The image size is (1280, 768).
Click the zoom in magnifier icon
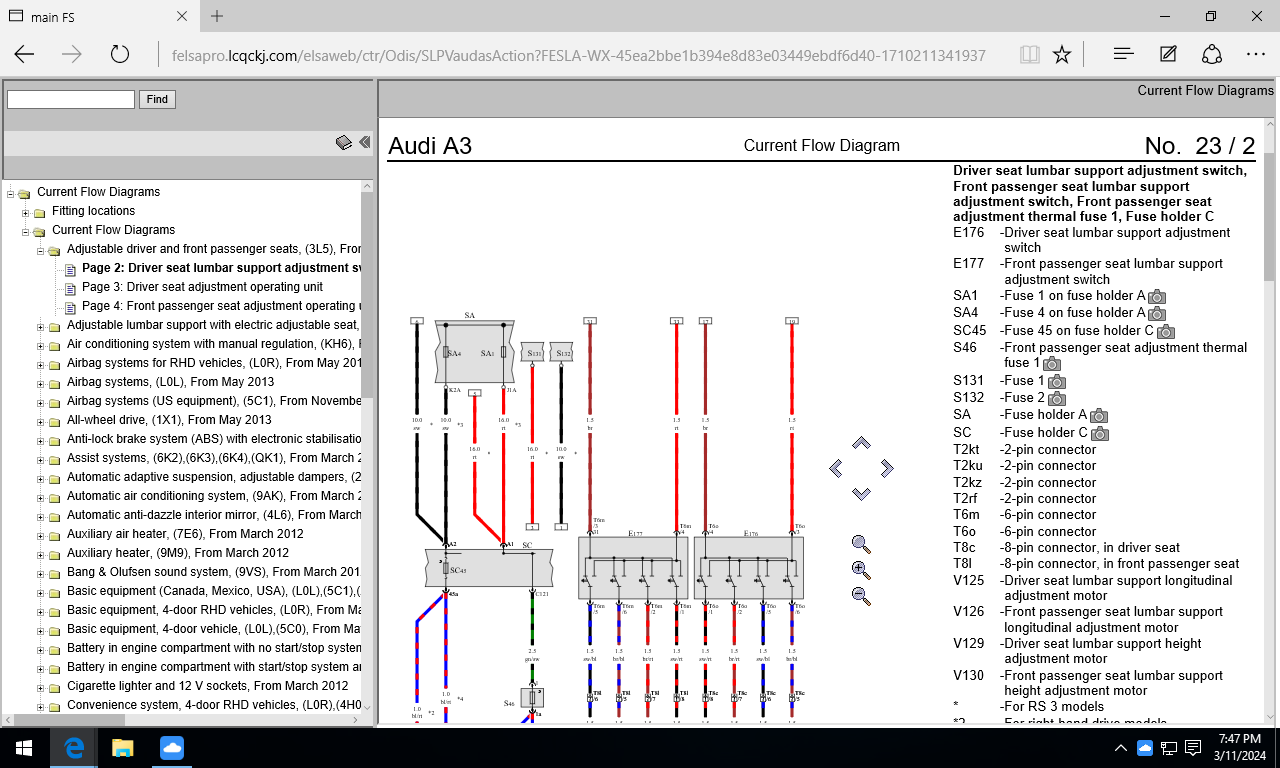[x=860, y=570]
